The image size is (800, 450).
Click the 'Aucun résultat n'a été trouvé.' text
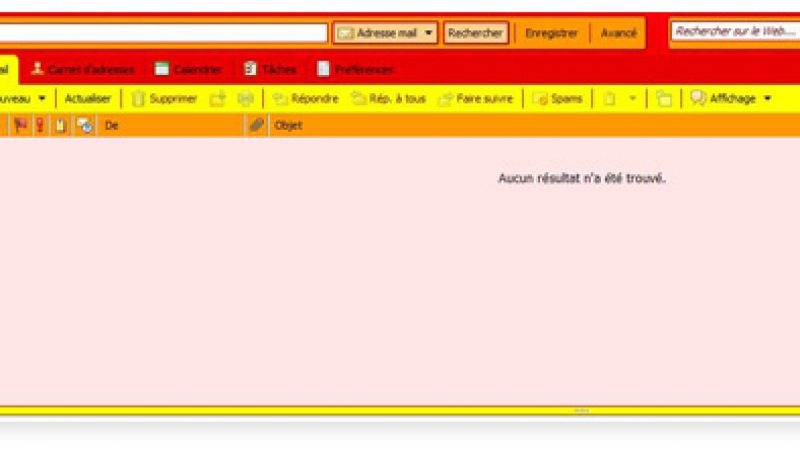pos(582,179)
